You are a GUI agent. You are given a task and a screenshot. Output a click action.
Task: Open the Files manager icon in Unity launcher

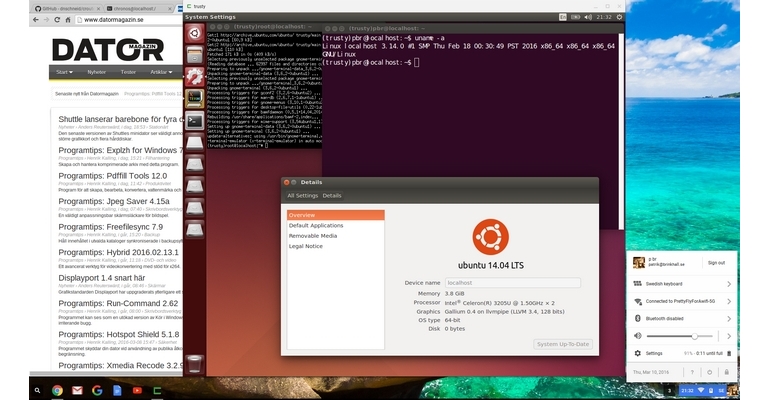click(194, 55)
